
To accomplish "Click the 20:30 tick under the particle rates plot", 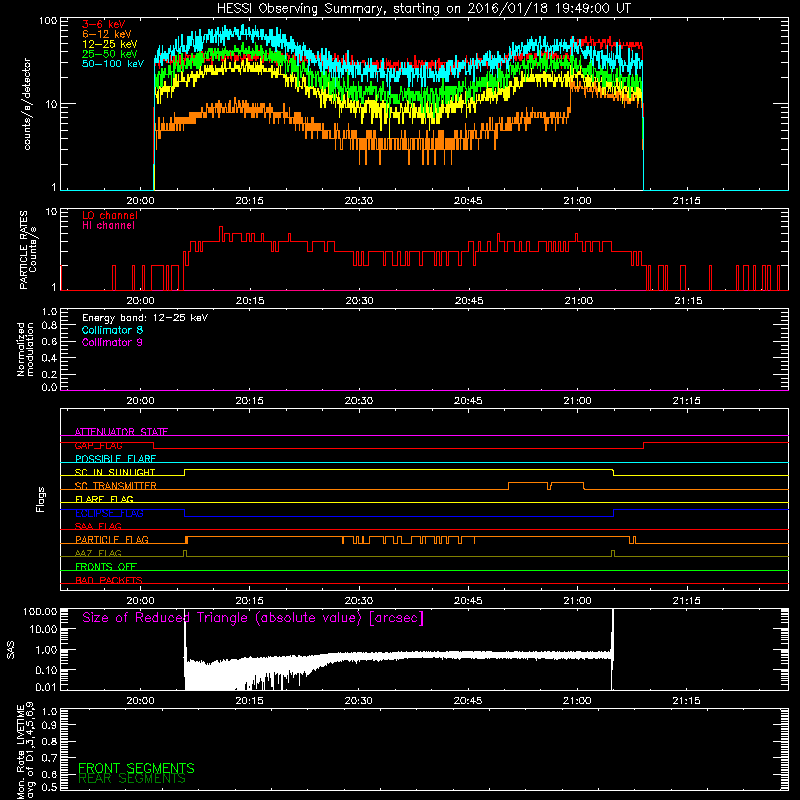I will [x=359, y=301].
